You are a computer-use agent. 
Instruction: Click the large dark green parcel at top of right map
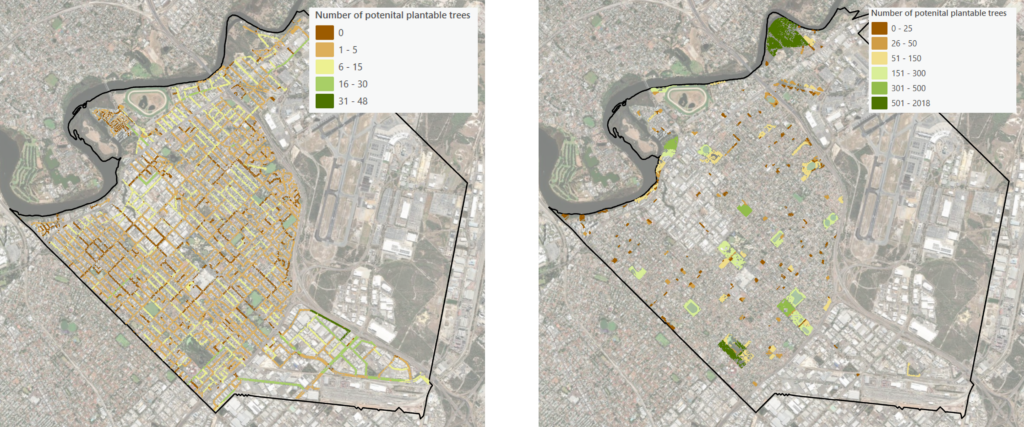click(x=783, y=35)
